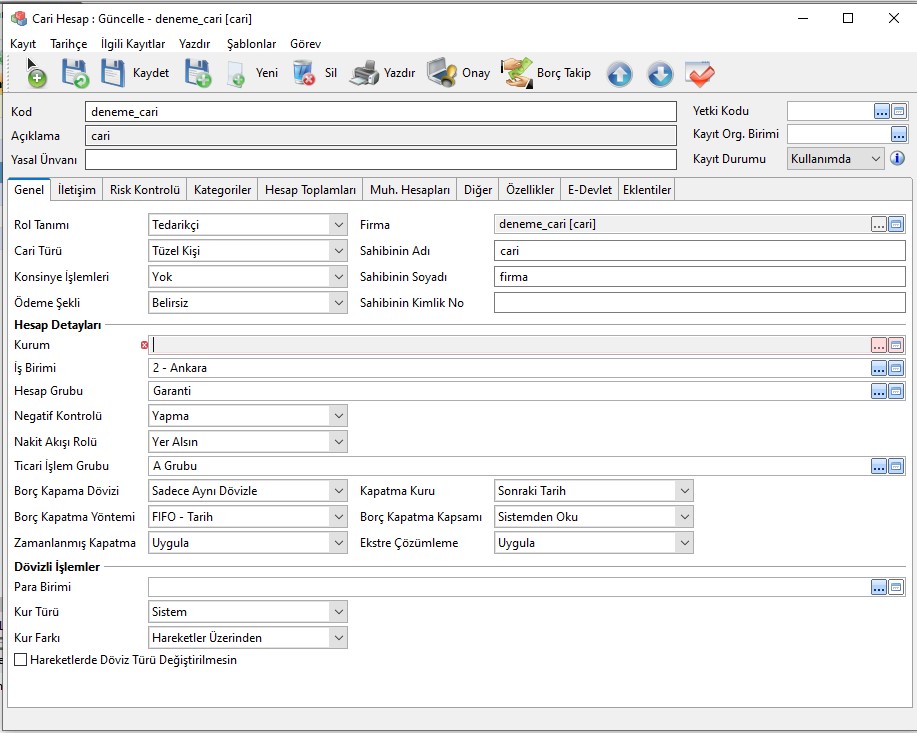The image size is (917, 733).
Task: Click the Onay approval icon
Action: click(442, 73)
